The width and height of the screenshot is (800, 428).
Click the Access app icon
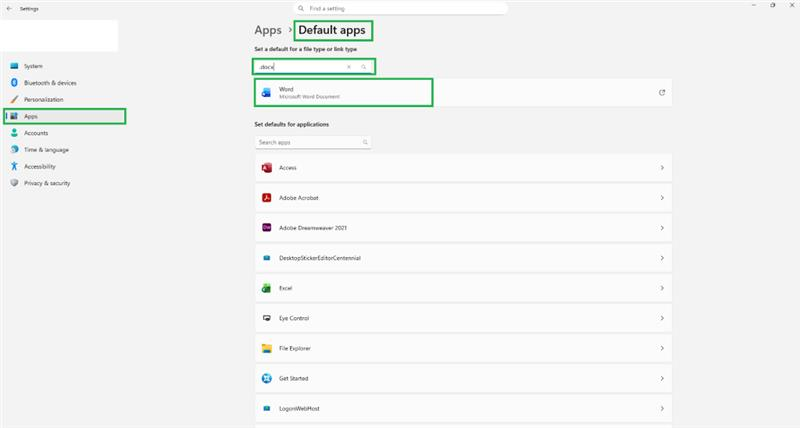pos(266,168)
